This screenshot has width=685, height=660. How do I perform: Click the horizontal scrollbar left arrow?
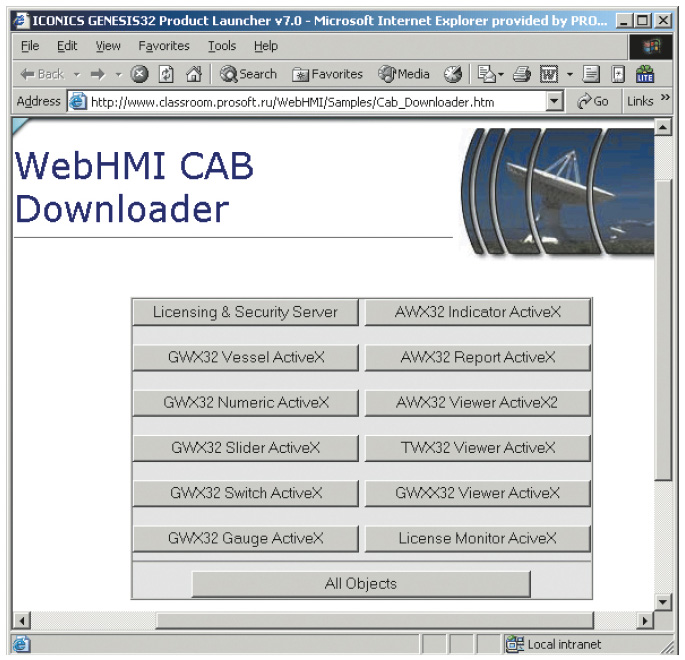[x=21, y=620]
